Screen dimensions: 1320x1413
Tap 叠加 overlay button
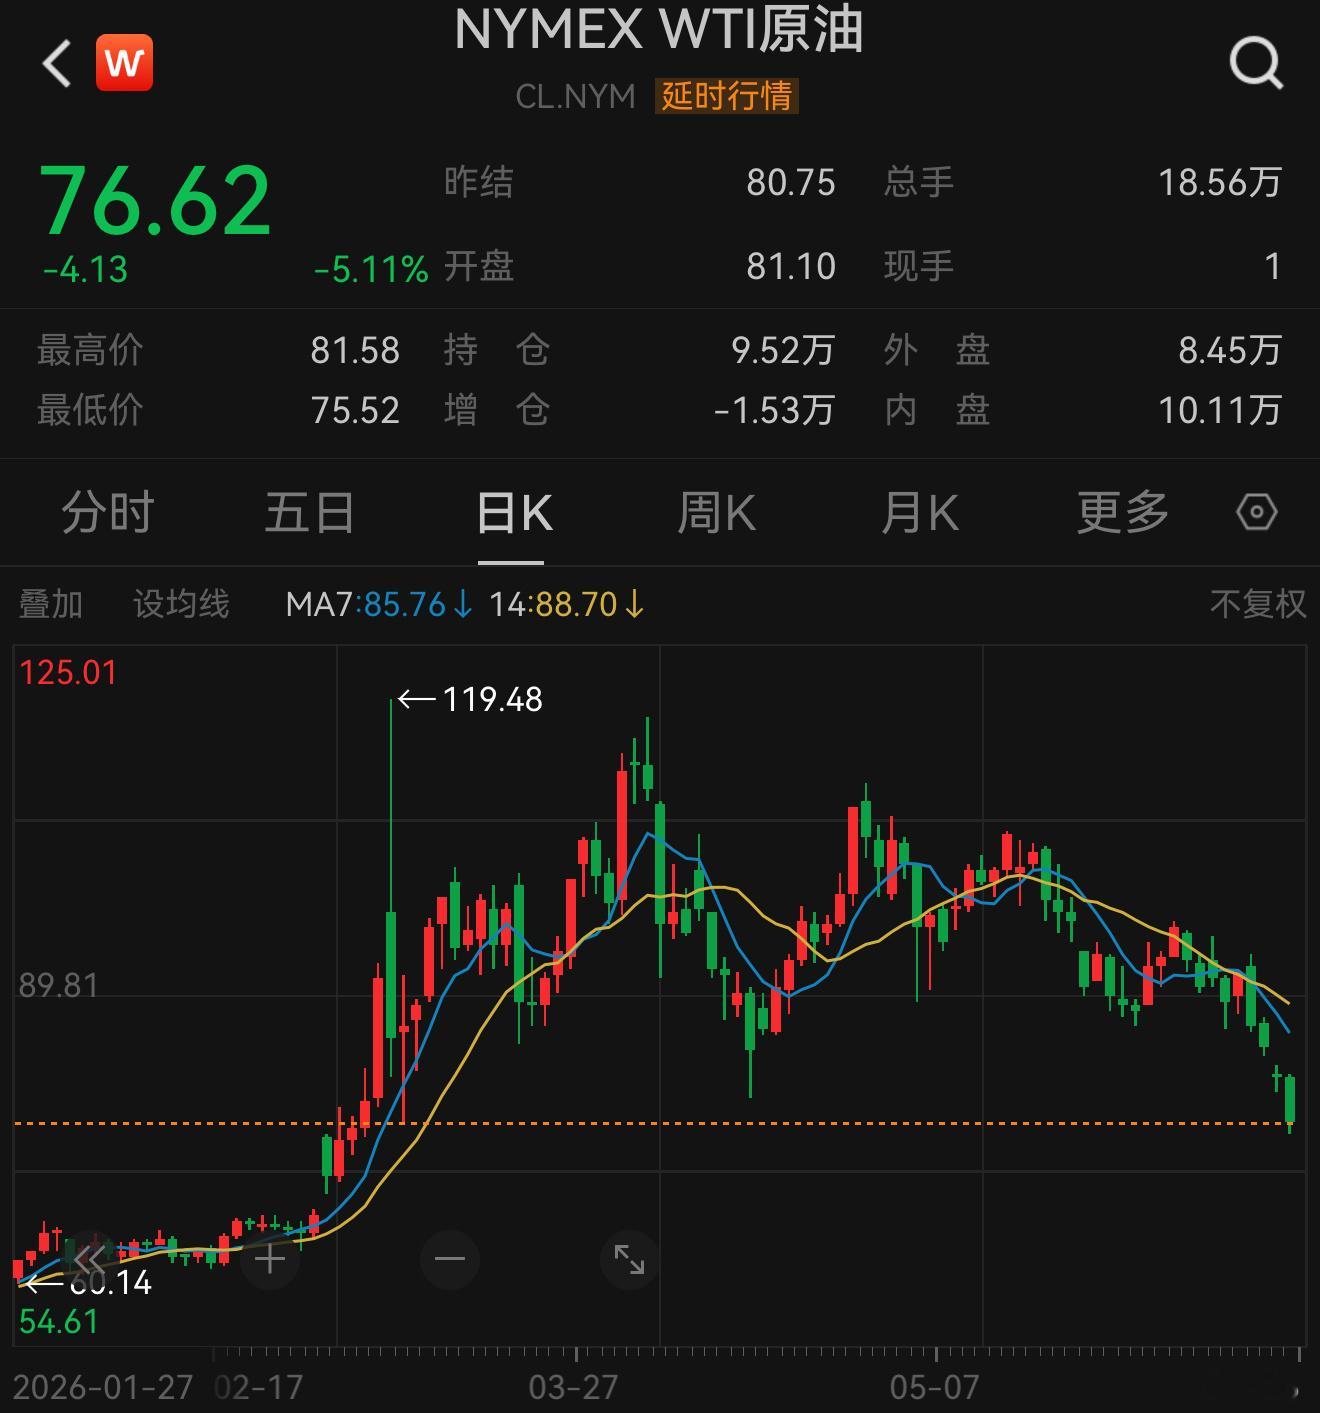50,604
